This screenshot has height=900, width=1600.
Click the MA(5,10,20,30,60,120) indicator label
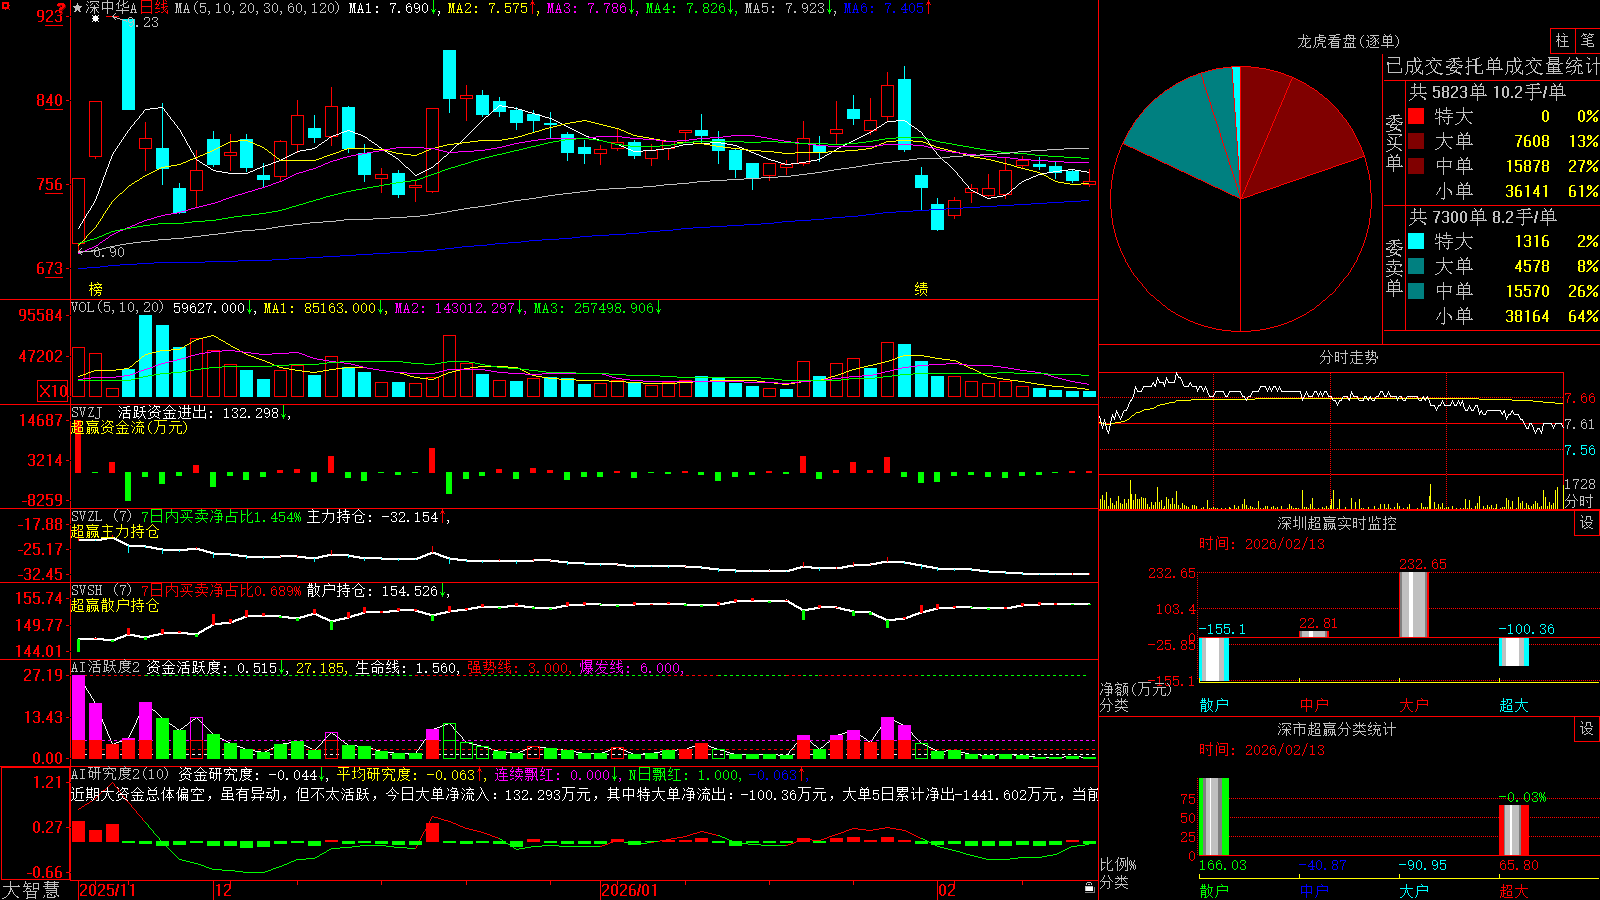coord(257,8)
